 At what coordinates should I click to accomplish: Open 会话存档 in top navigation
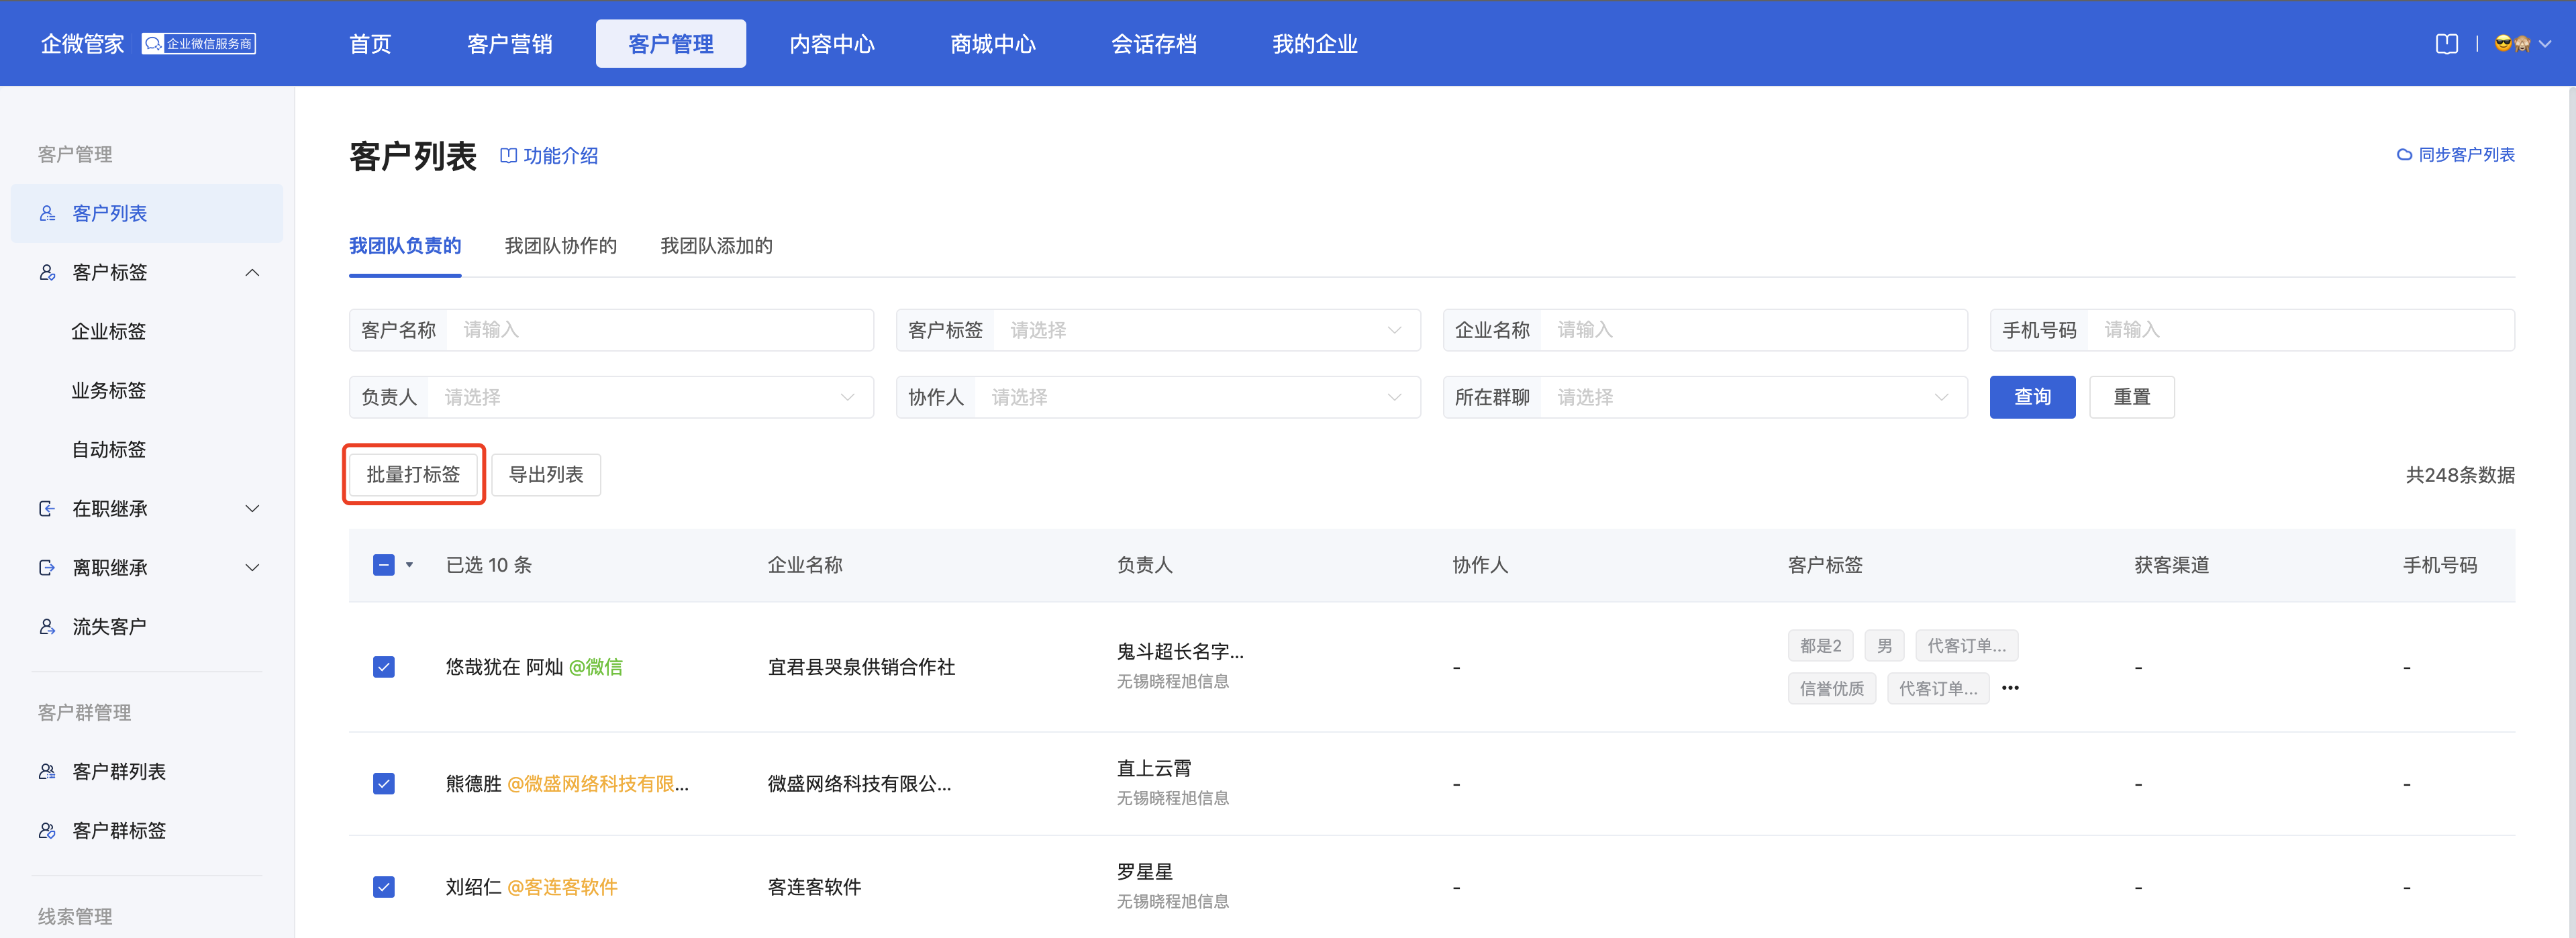click(x=1154, y=44)
